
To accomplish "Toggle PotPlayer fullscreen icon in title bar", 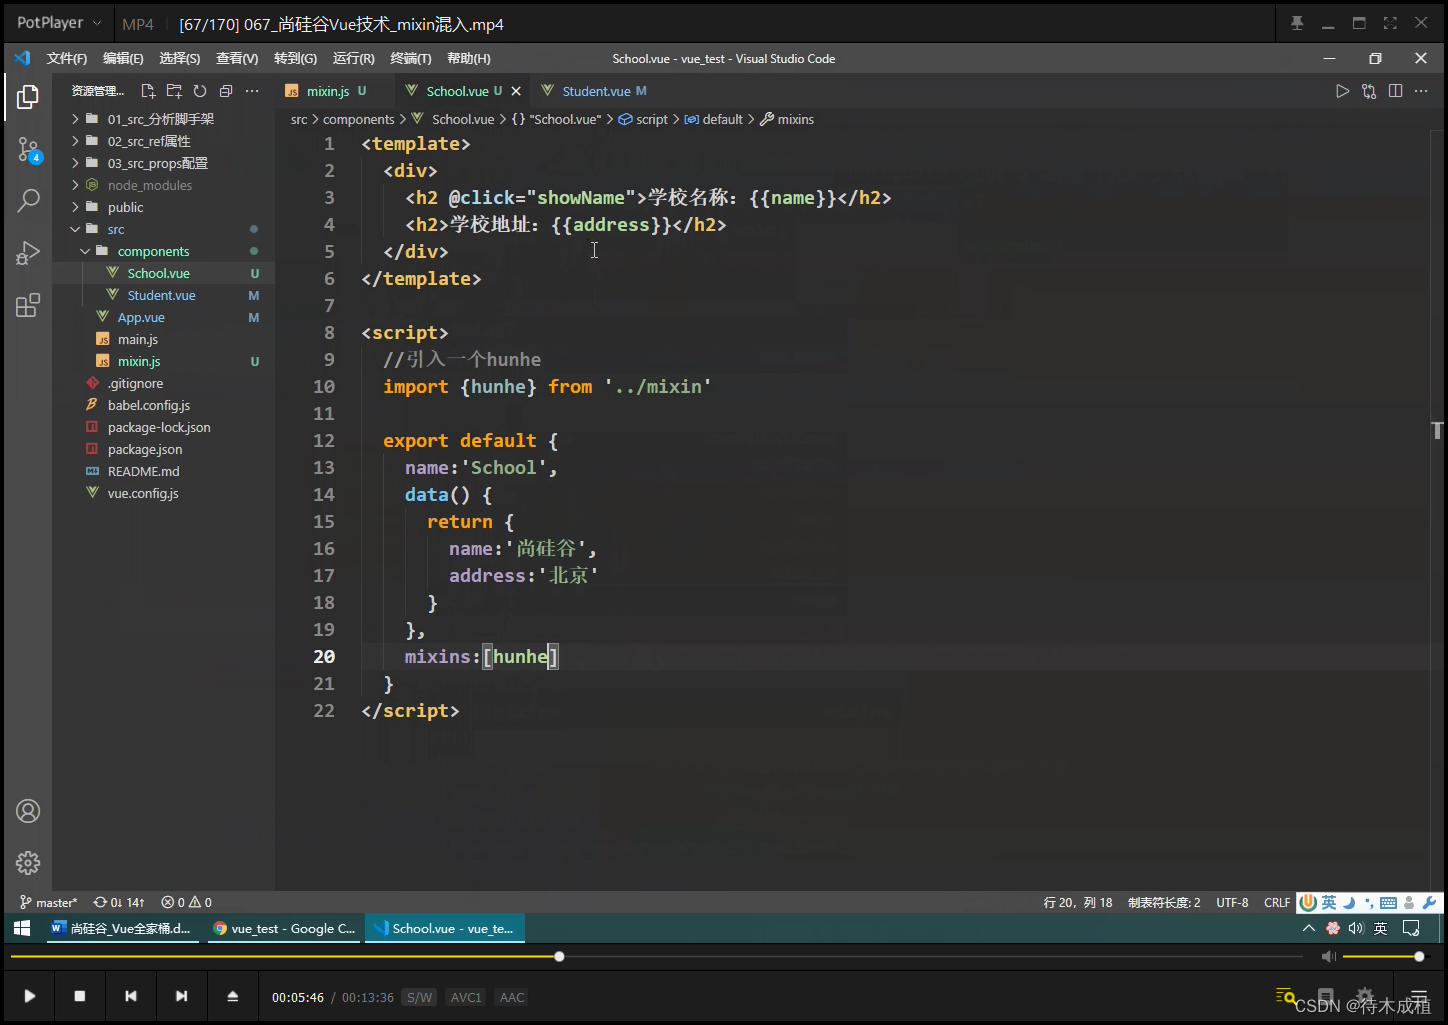I will click(x=1390, y=23).
